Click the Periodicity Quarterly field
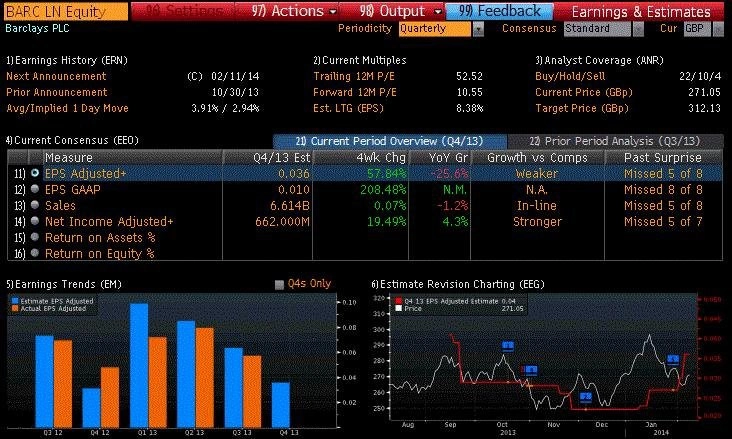This screenshot has height=439, width=732. [435, 29]
